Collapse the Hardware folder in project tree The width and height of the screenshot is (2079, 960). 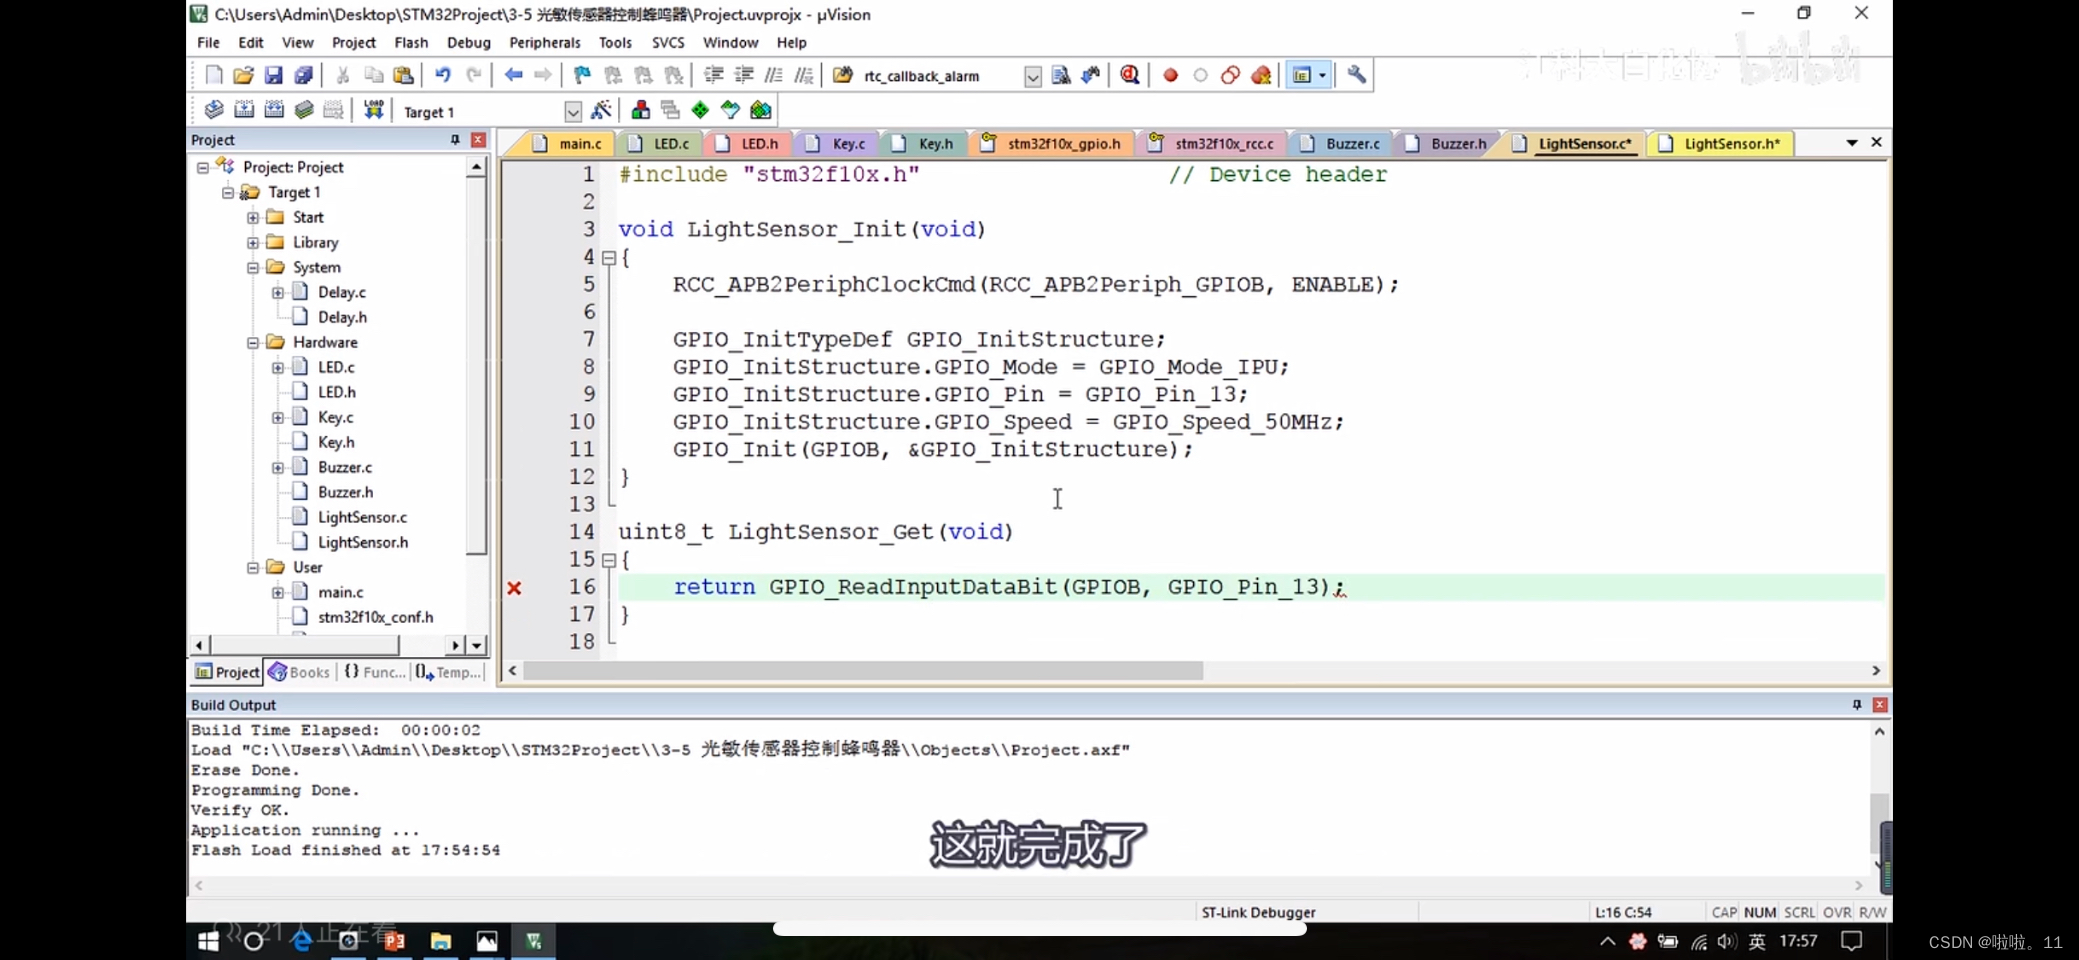click(x=253, y=342)
